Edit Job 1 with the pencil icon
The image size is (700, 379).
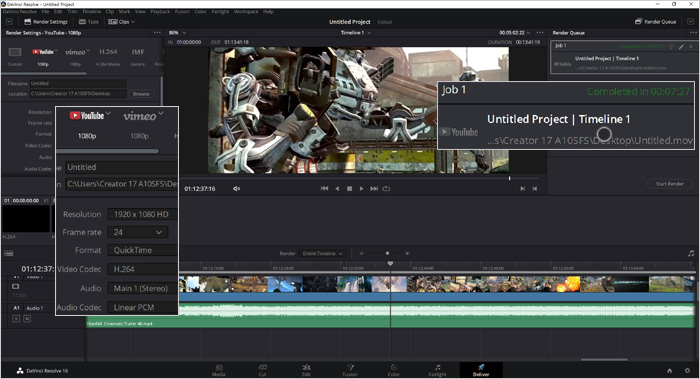(682, 46)
